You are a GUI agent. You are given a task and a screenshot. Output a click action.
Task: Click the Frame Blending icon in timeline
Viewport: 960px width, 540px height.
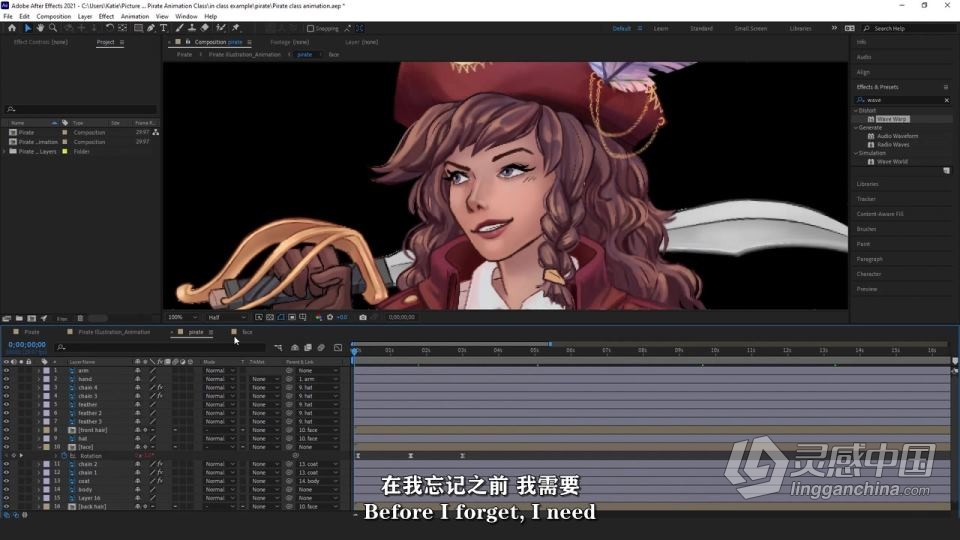point(308,348)
